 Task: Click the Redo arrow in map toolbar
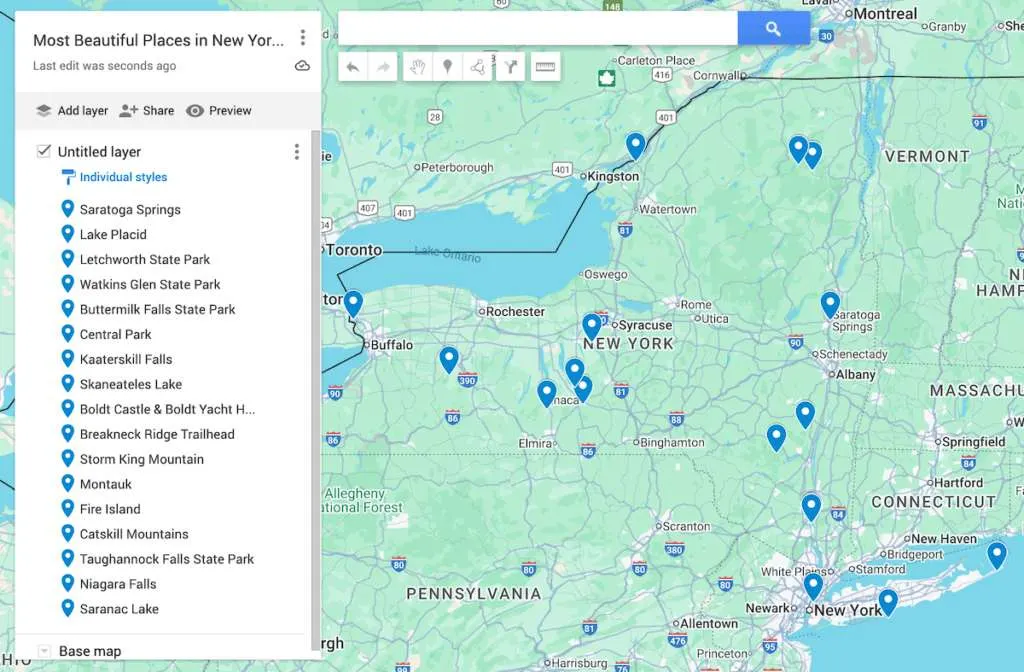(x=383, y=67)
